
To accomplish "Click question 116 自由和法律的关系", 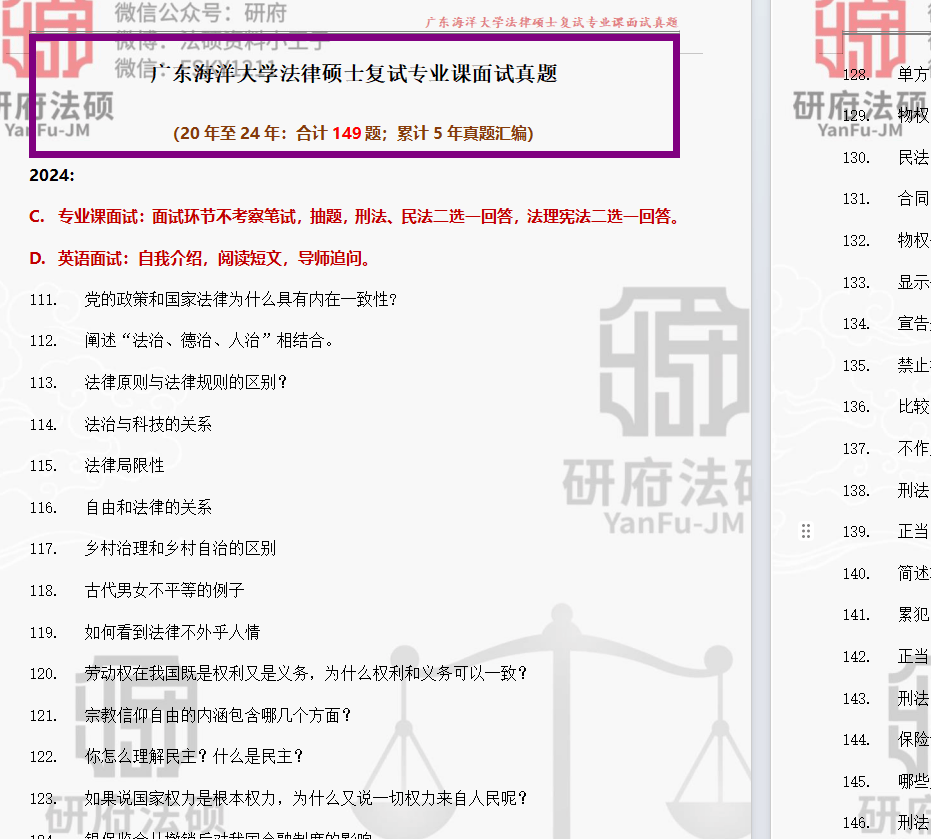I will click(x=121, y=507).
